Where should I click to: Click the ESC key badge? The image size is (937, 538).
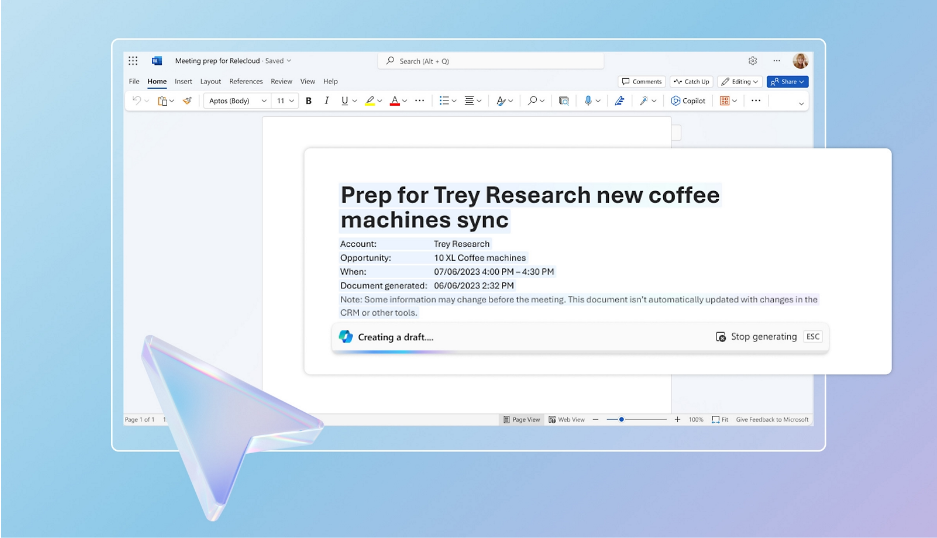point(813,337)
